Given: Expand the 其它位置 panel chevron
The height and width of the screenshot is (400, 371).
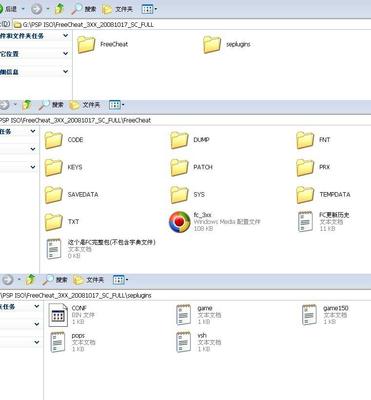Looking at the screenshot, I should (65, 53).
